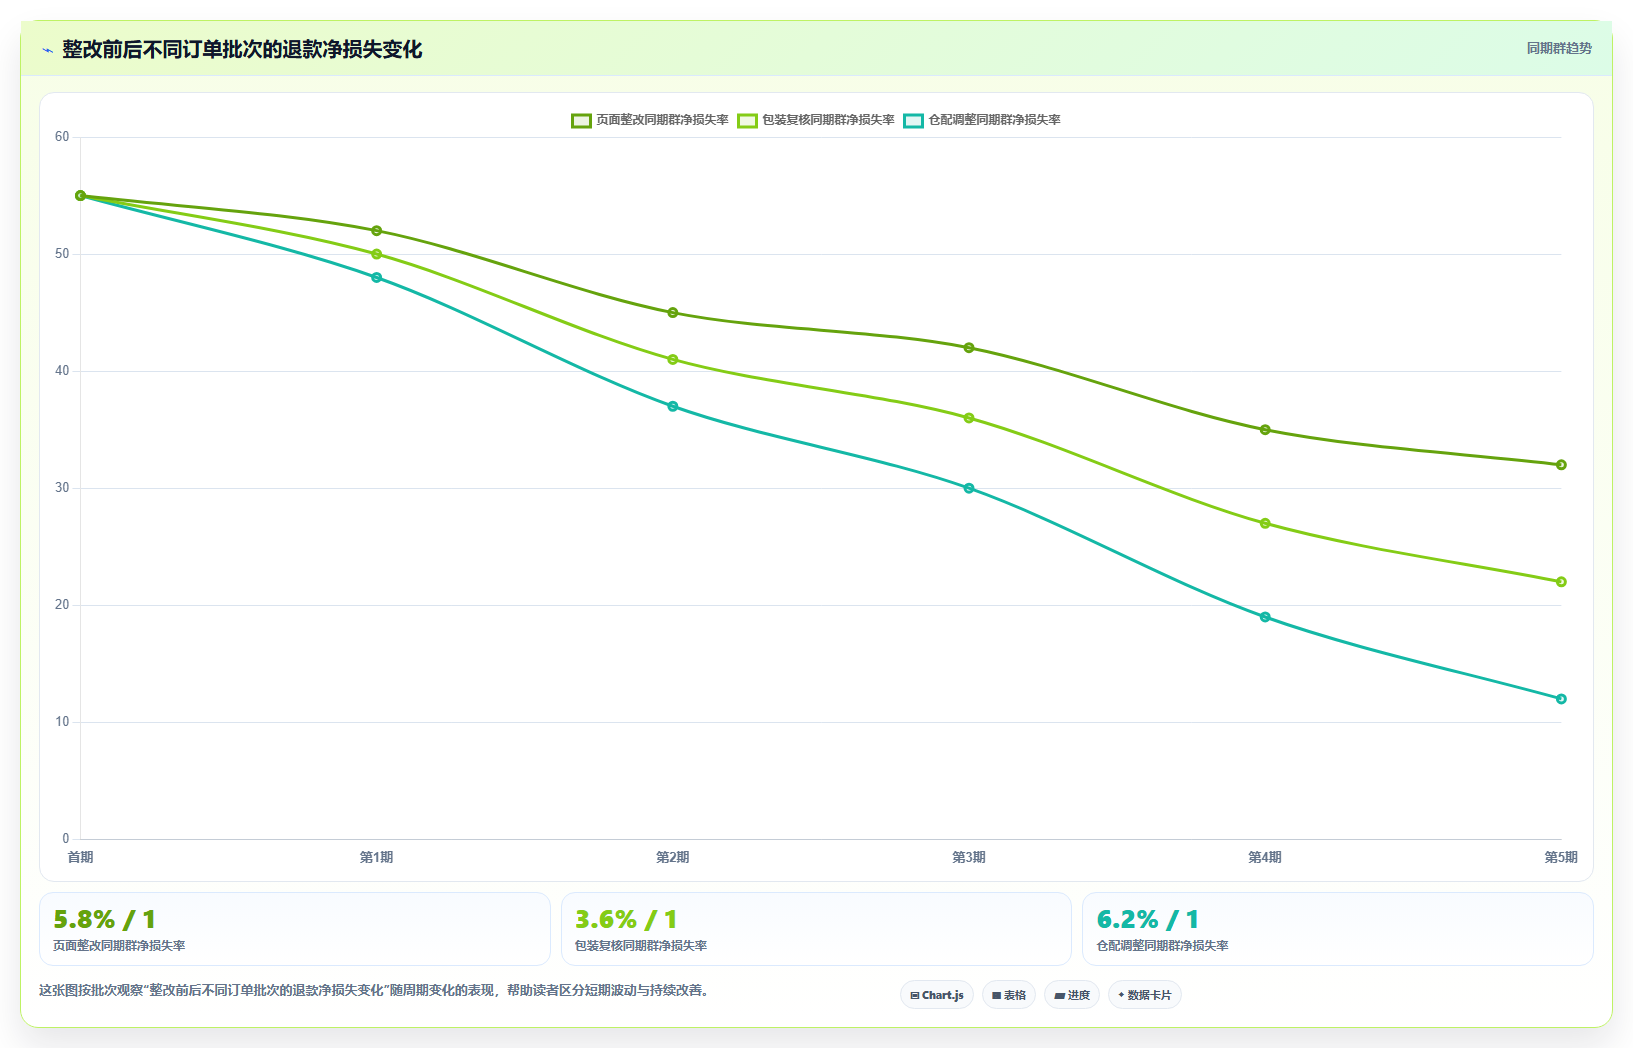Click the teal 第2期 point at 37

coord(673,407)
